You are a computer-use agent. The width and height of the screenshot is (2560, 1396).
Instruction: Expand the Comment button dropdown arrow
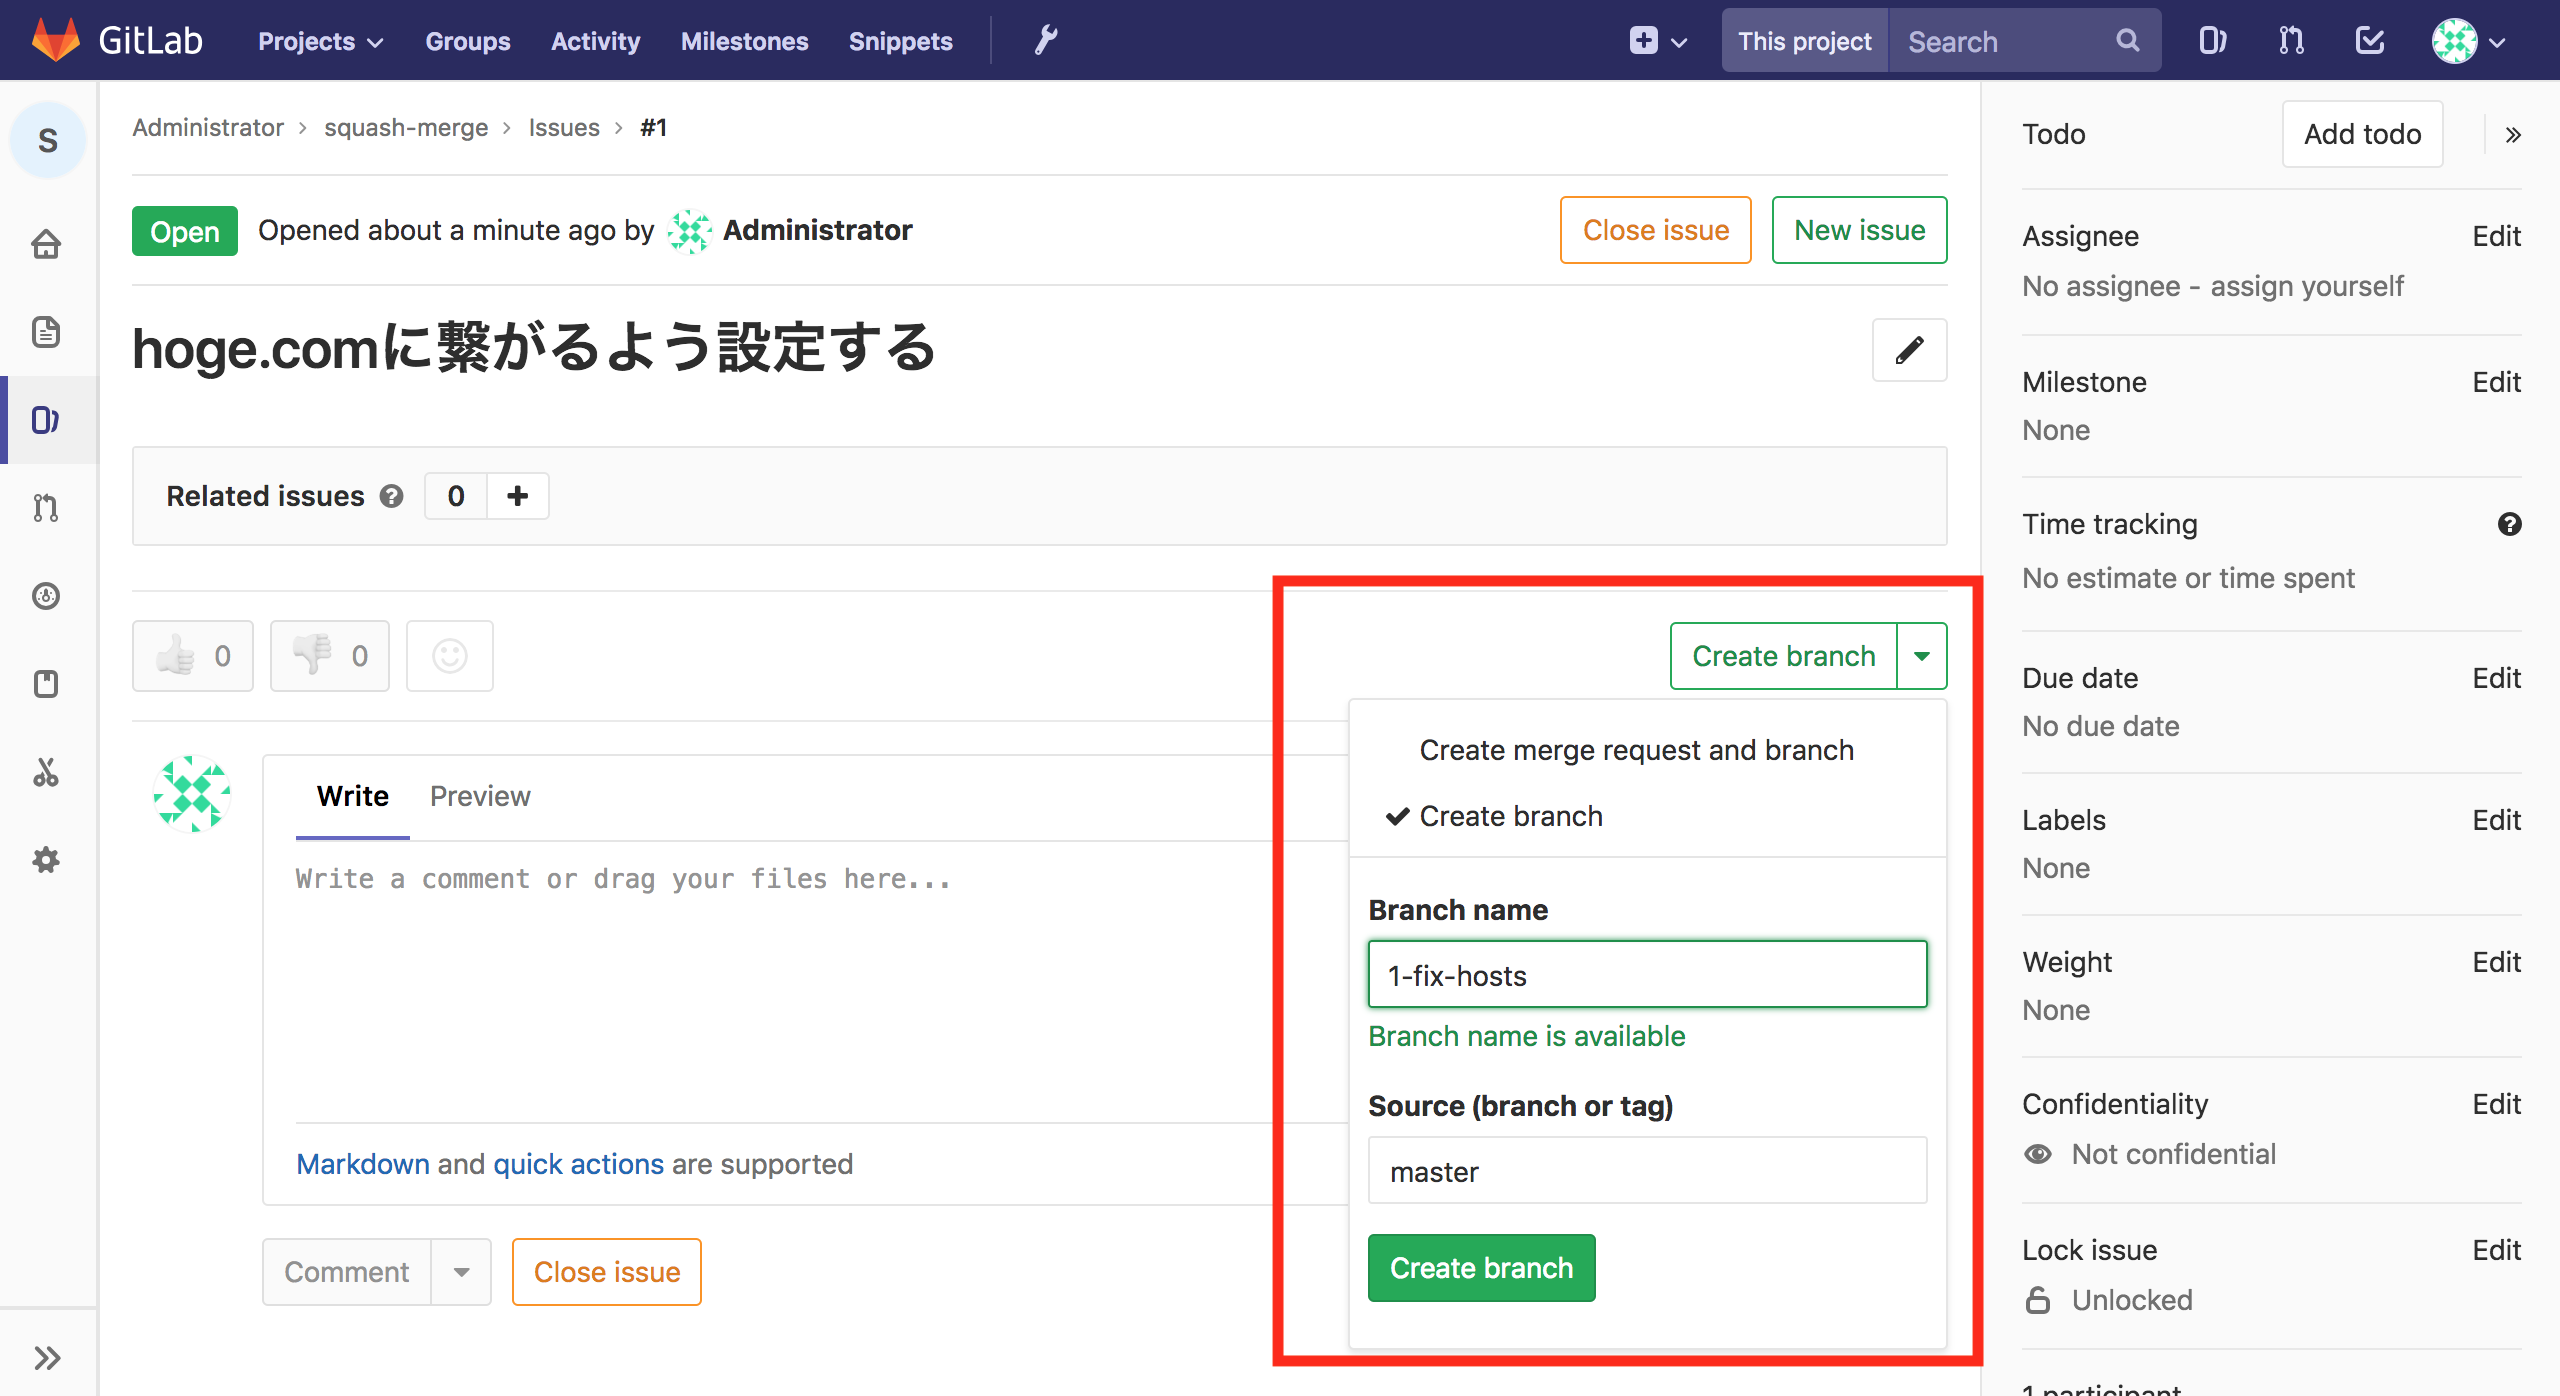tap(462, 1271)
